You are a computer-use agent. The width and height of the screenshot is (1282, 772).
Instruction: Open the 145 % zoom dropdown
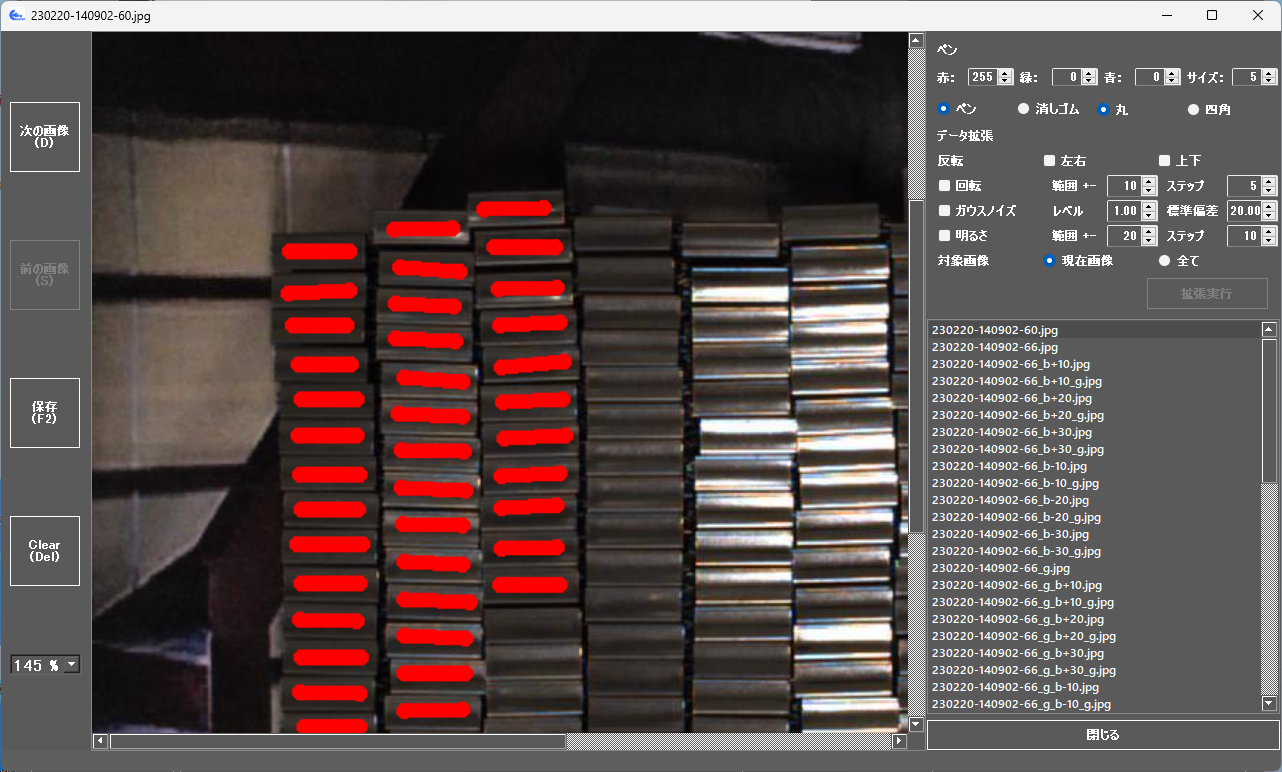tap(45, 665)
